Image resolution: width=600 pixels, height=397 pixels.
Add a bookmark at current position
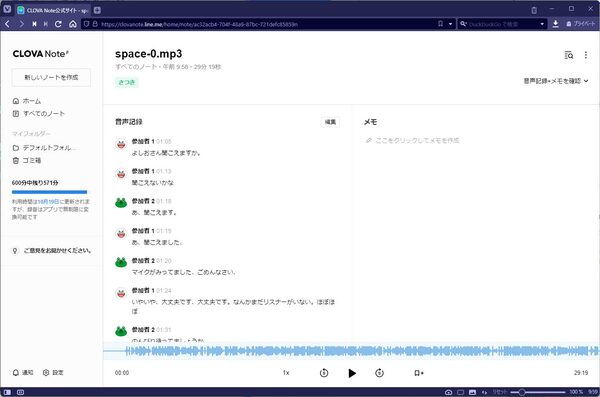(419, 373)
